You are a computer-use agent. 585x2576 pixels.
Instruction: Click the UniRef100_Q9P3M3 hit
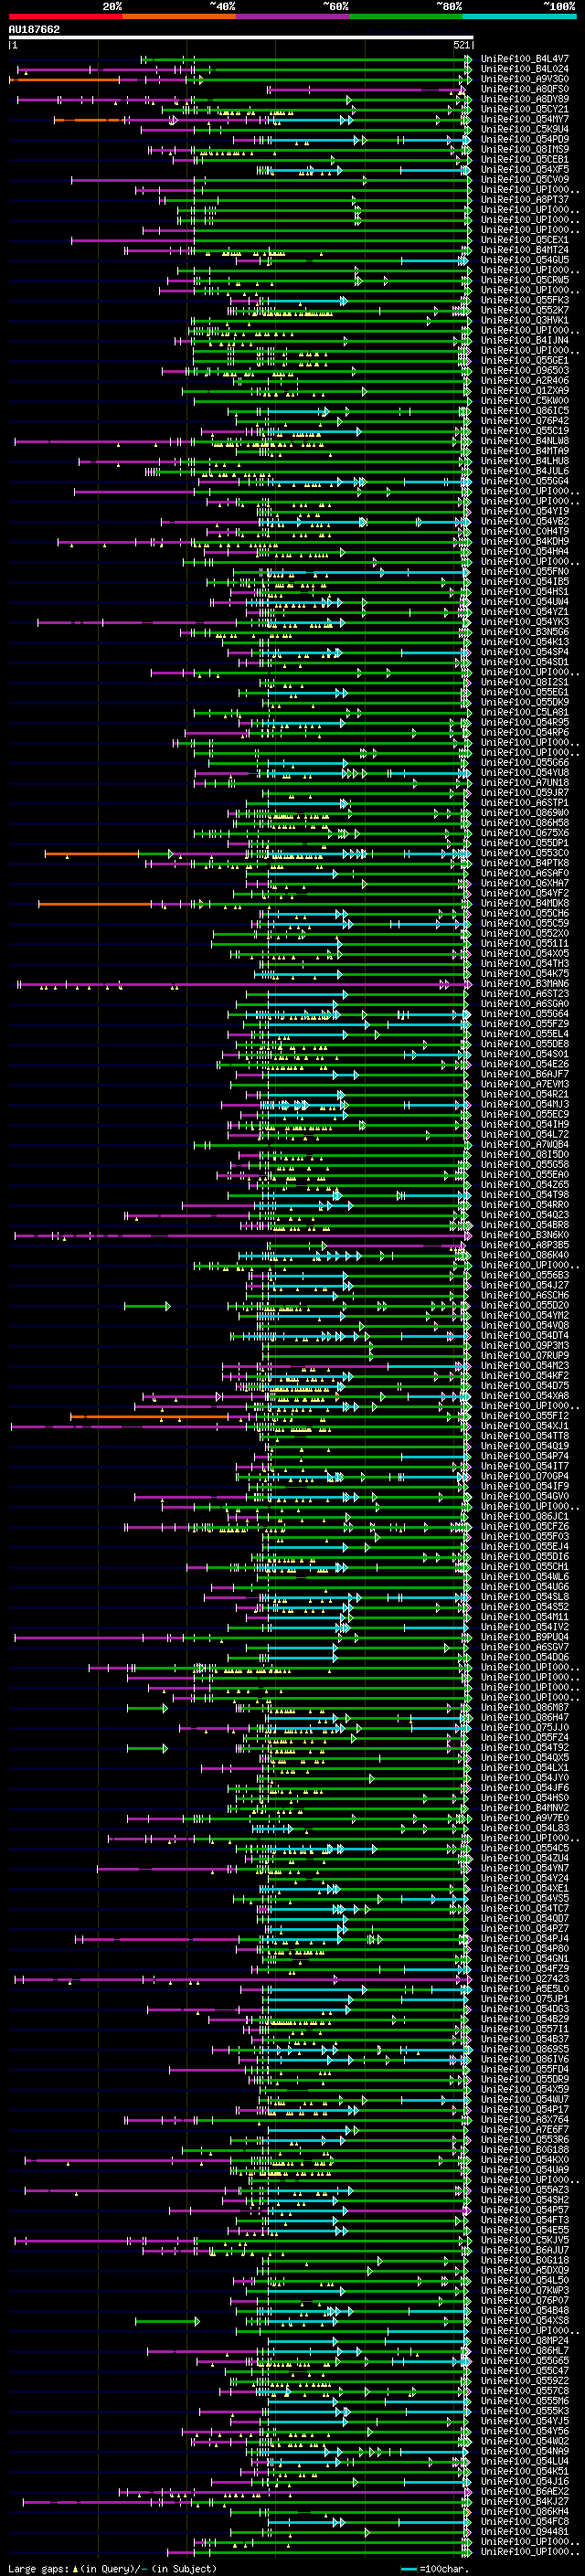[x=525, y=1345]
